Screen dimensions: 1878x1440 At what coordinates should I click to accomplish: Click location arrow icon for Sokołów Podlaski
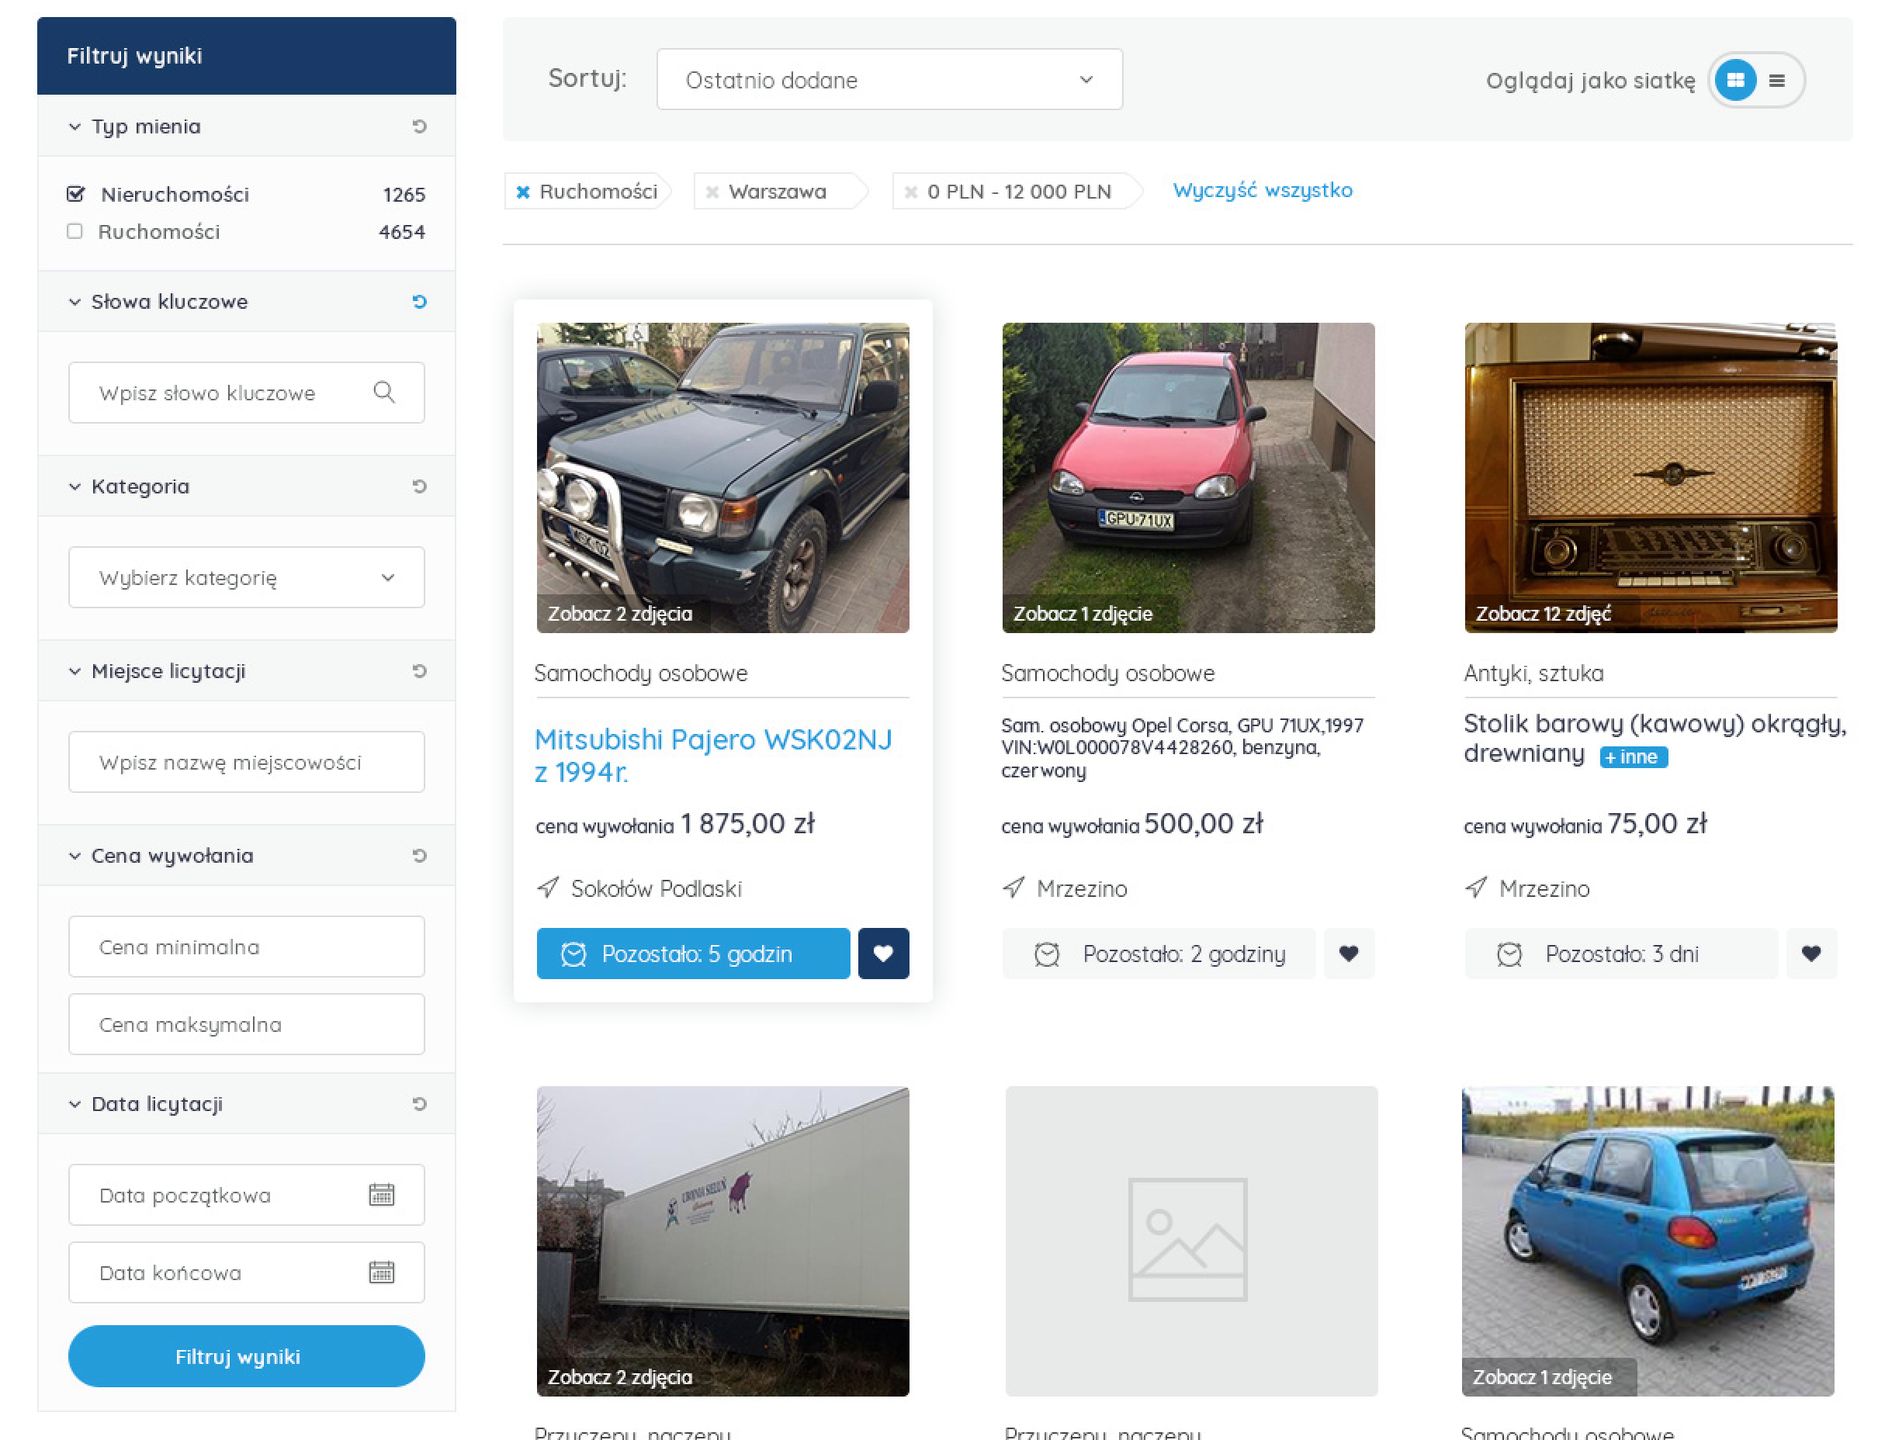pyautogui.click(x=548, y=887)
